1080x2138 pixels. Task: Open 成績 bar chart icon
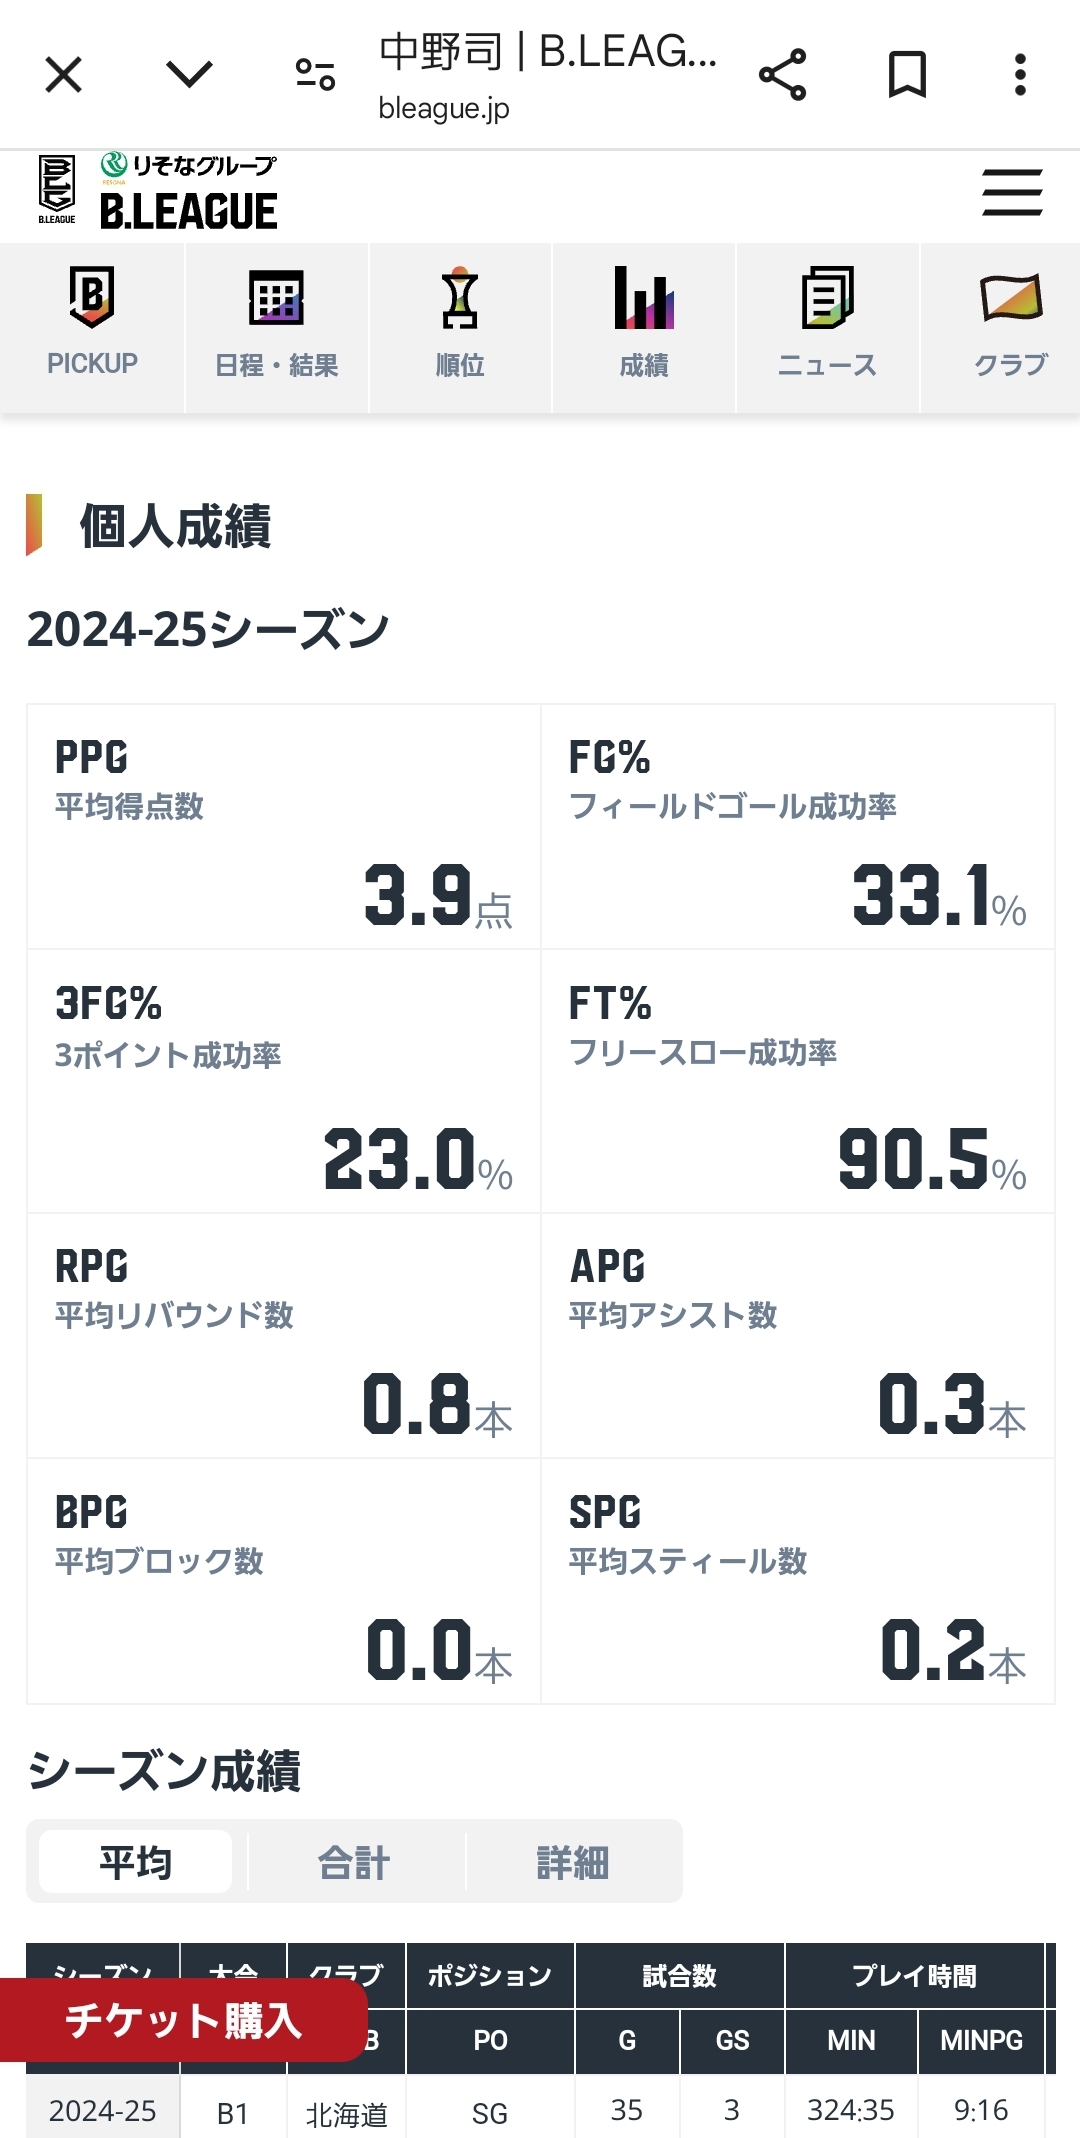pyautogui.click(x=644, y=297)
